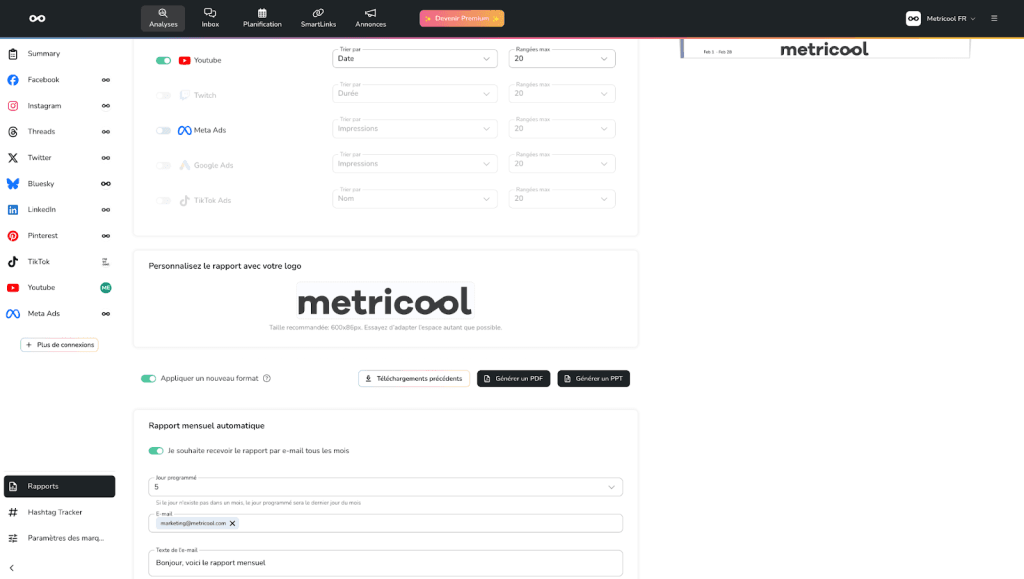Go to the SmartLinks tab
The image size is (1024, 579).
coord(318,18)
